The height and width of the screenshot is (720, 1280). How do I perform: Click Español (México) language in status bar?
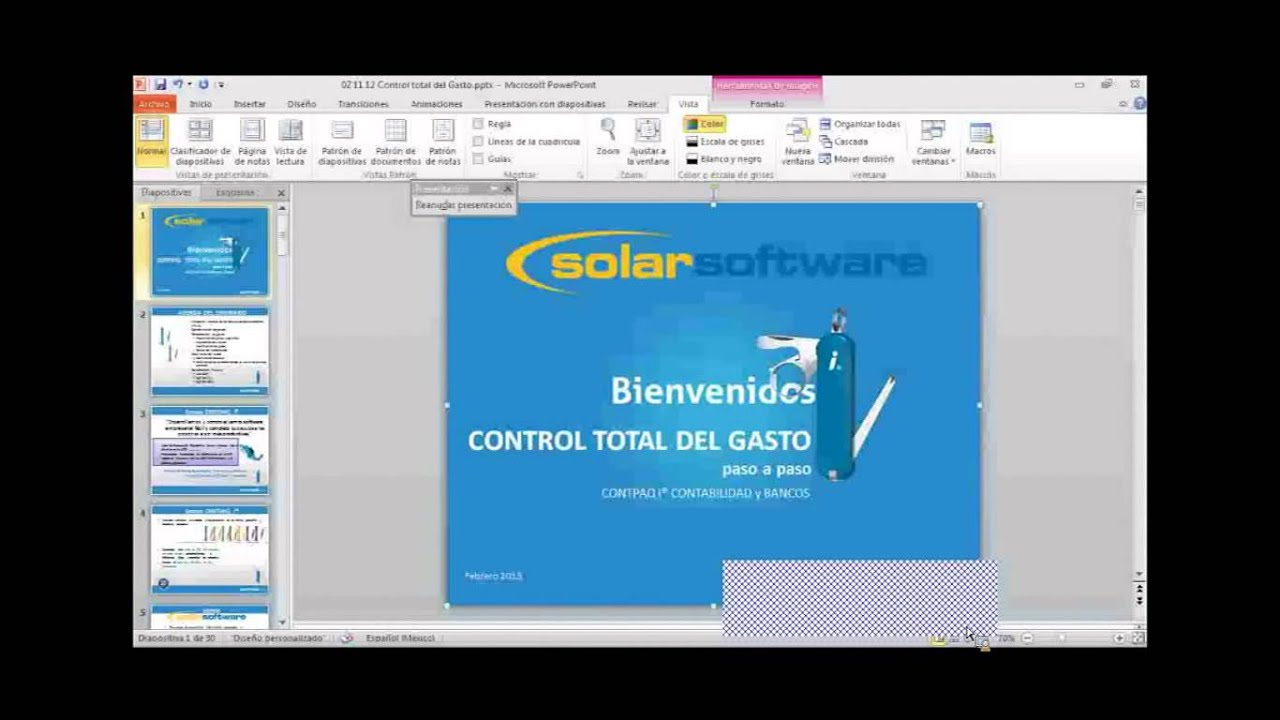[400, 638]
